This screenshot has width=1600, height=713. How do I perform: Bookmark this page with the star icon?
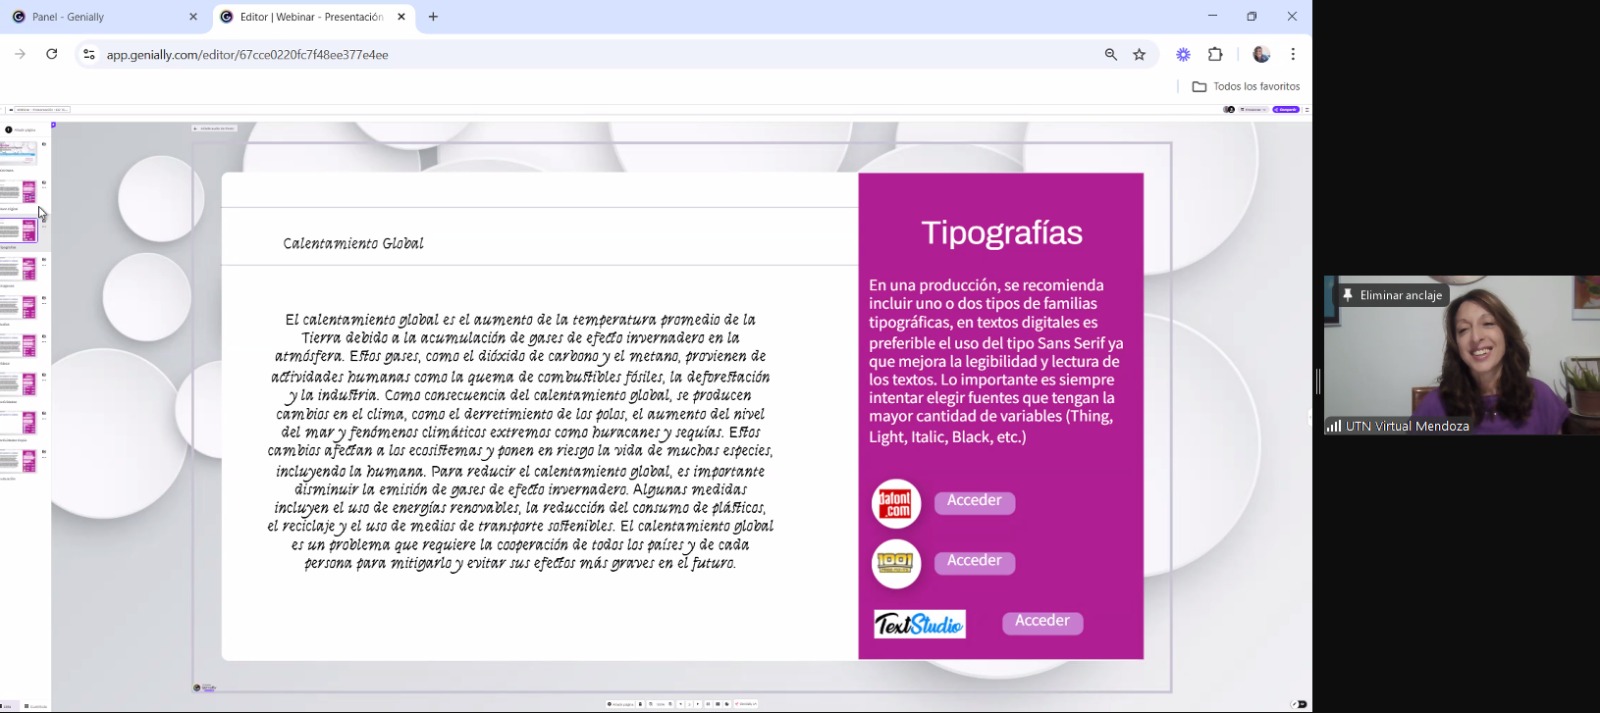click(1139, 55)
